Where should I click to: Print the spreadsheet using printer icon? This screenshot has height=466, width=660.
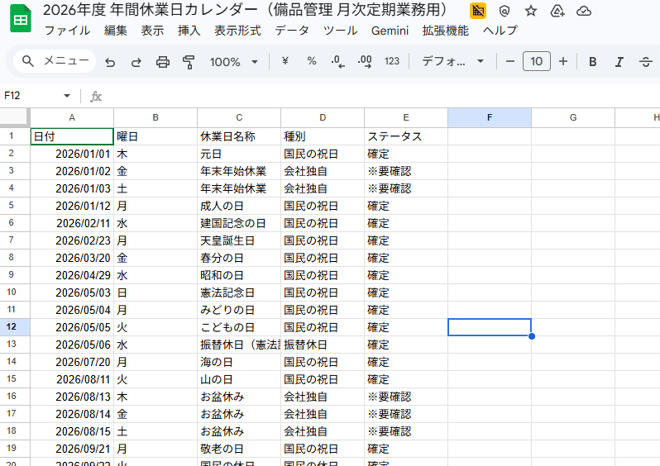(162, 62)
